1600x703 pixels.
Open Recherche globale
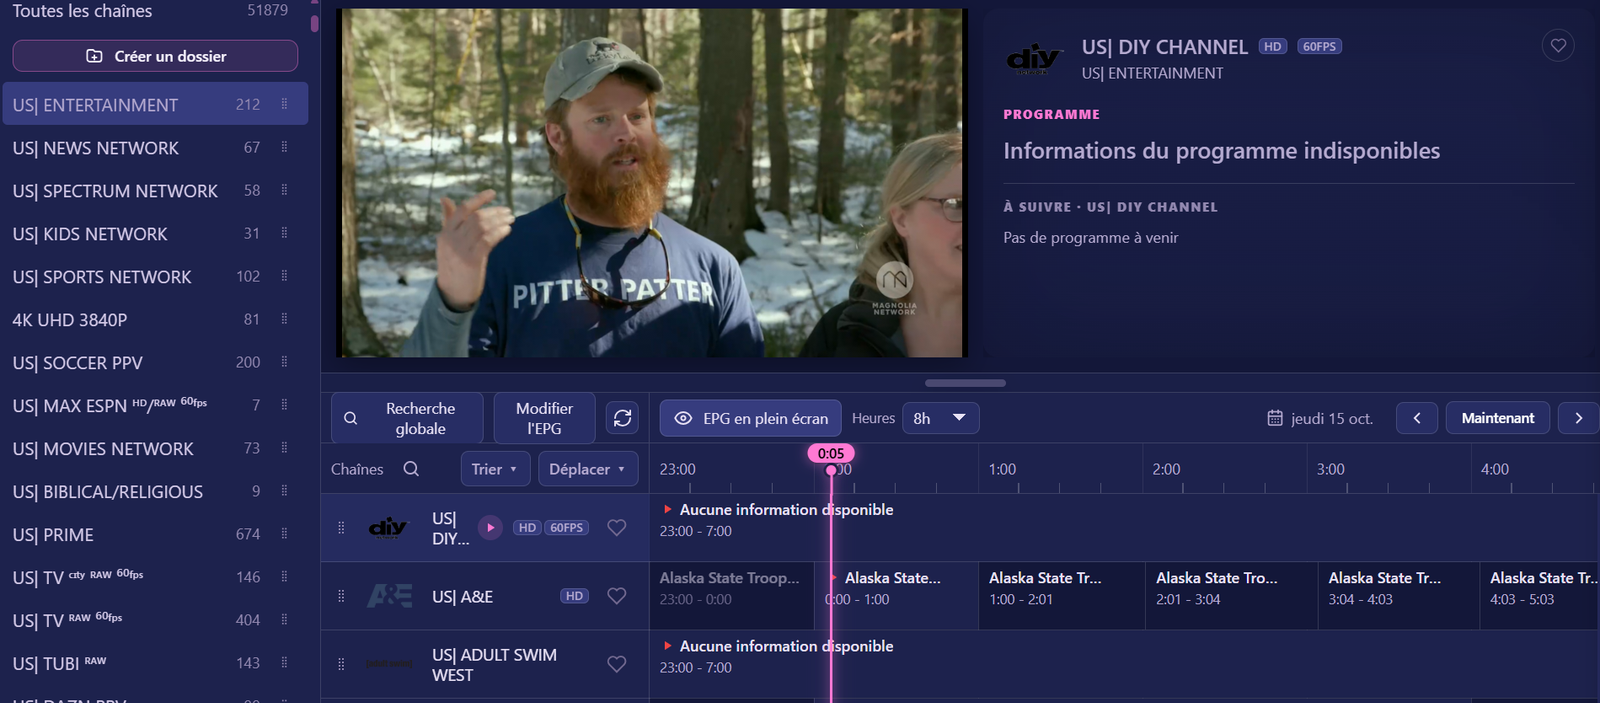(407, 418)
